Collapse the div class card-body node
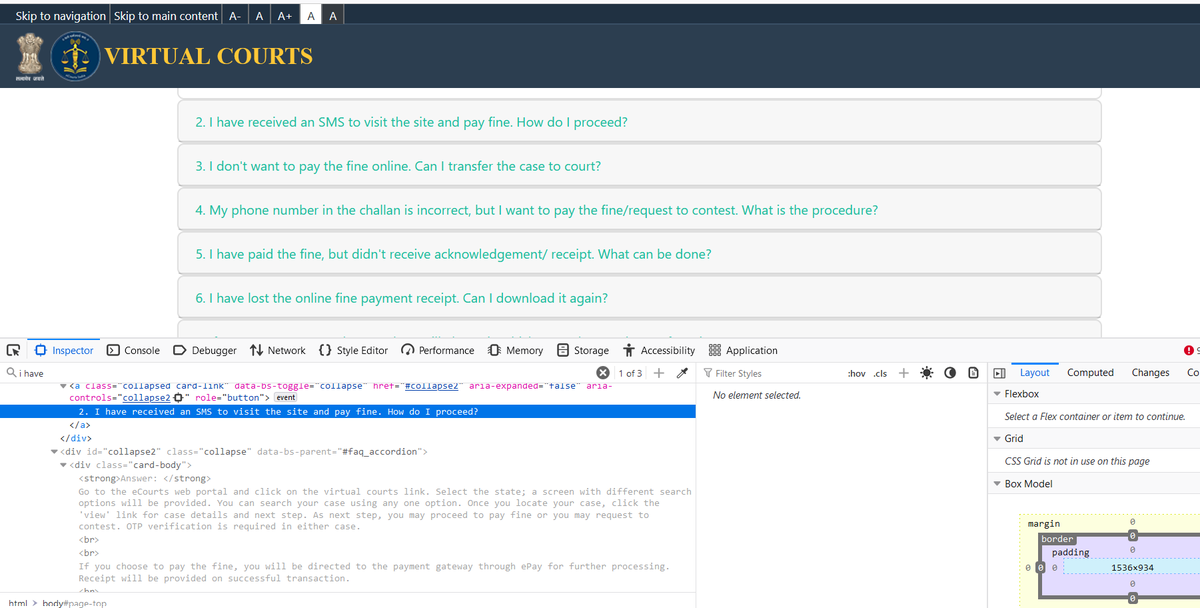Screen dimensions: 1200x608 [64, 464]
